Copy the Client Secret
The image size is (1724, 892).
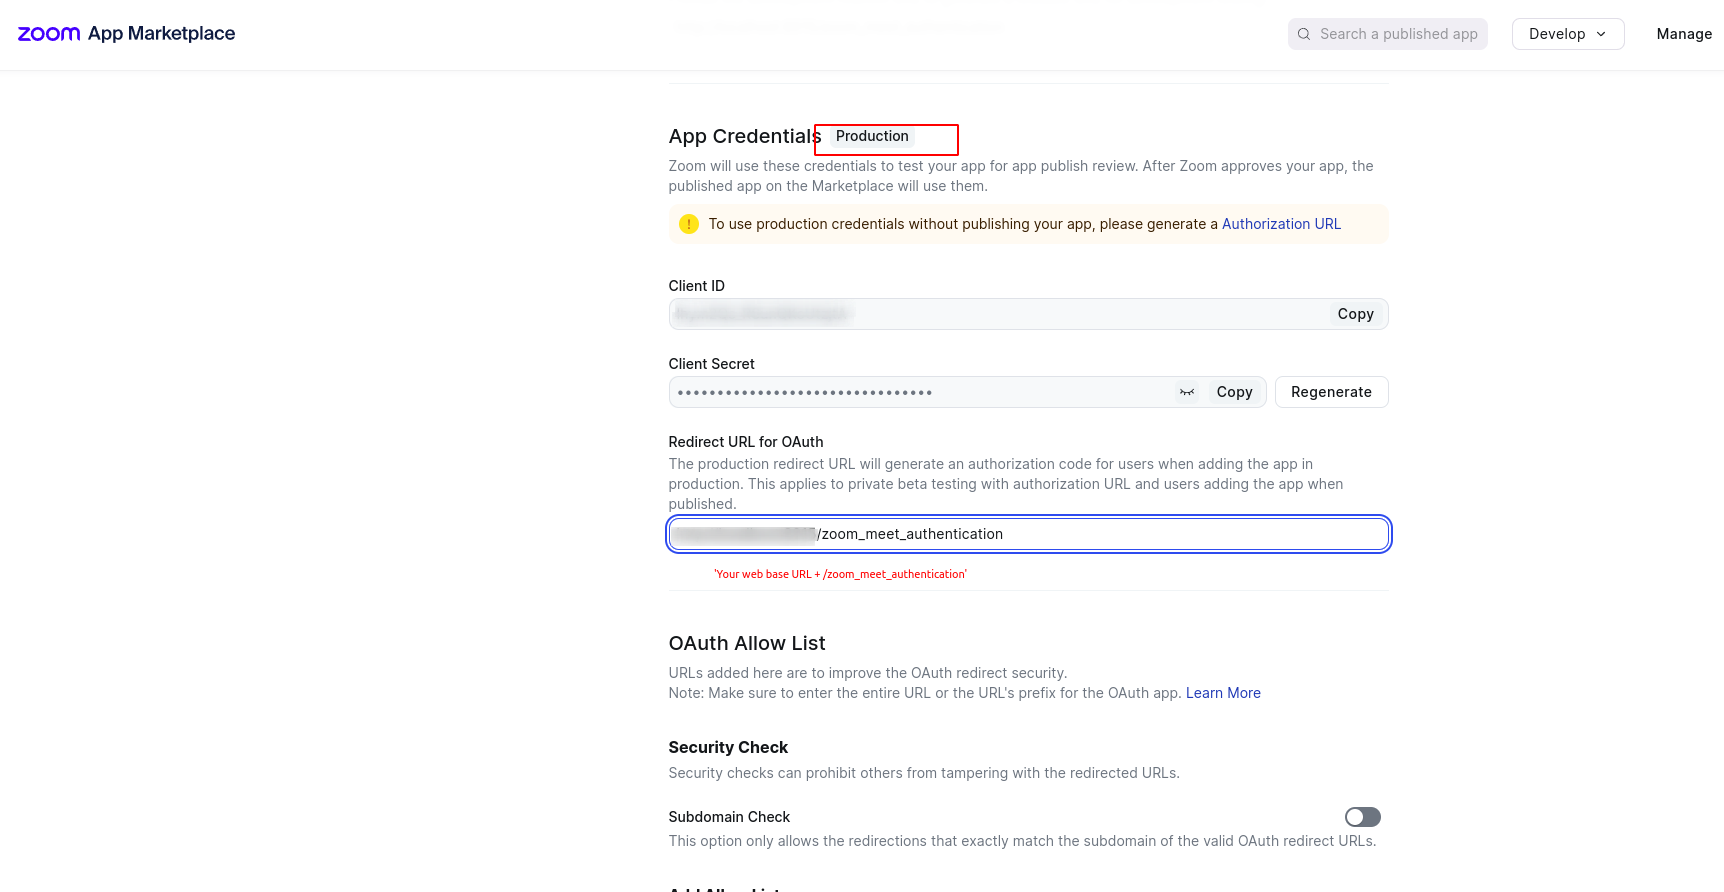click(1234, 392)
